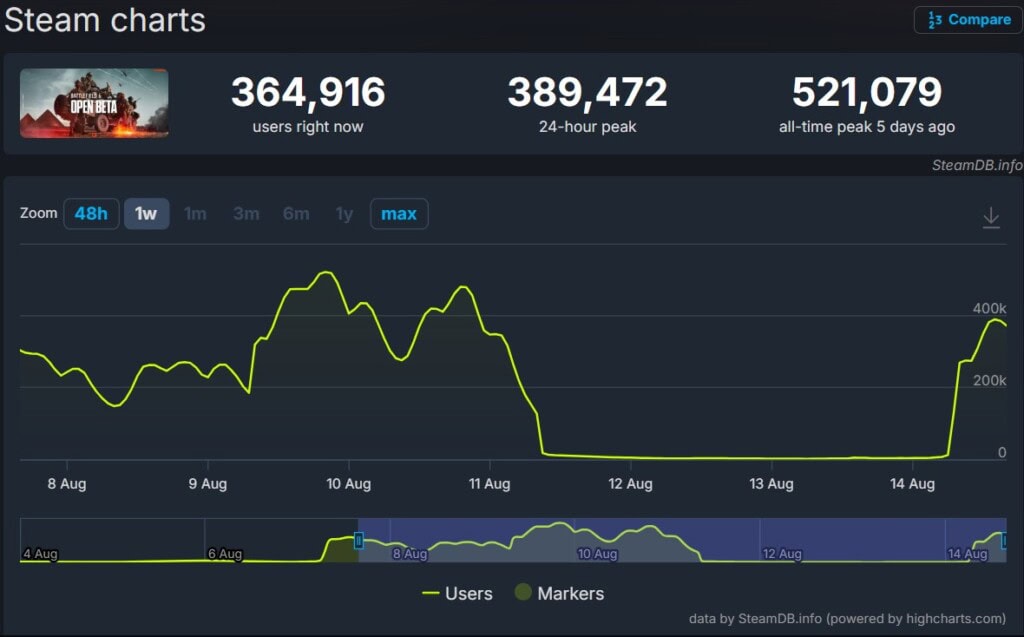Image resolution: width=1024 pixels, height=637 pixels.
Task: Choose the 1y zoom option
Action: [344, 214]
